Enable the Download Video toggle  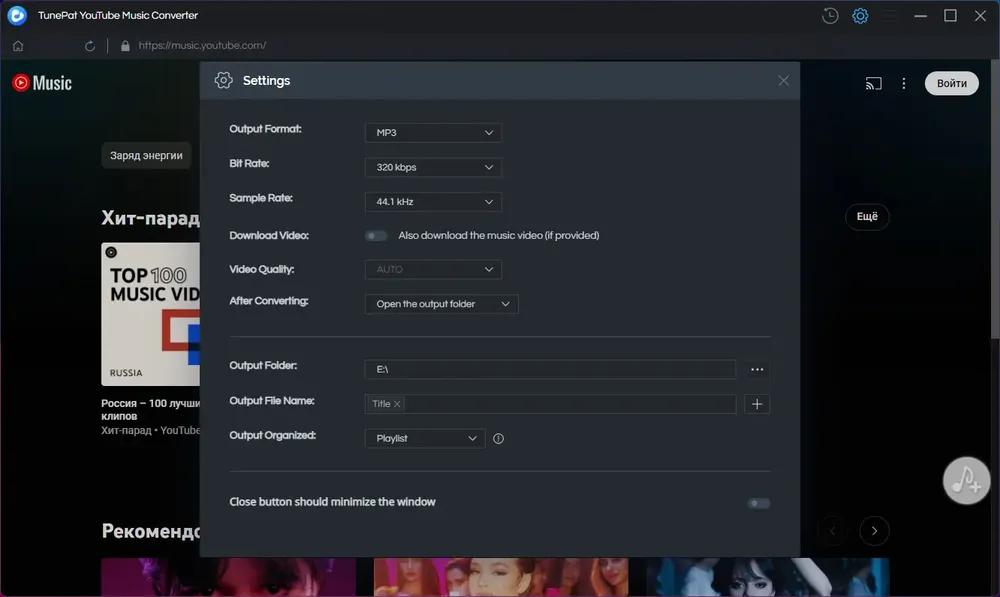[376, 236]
